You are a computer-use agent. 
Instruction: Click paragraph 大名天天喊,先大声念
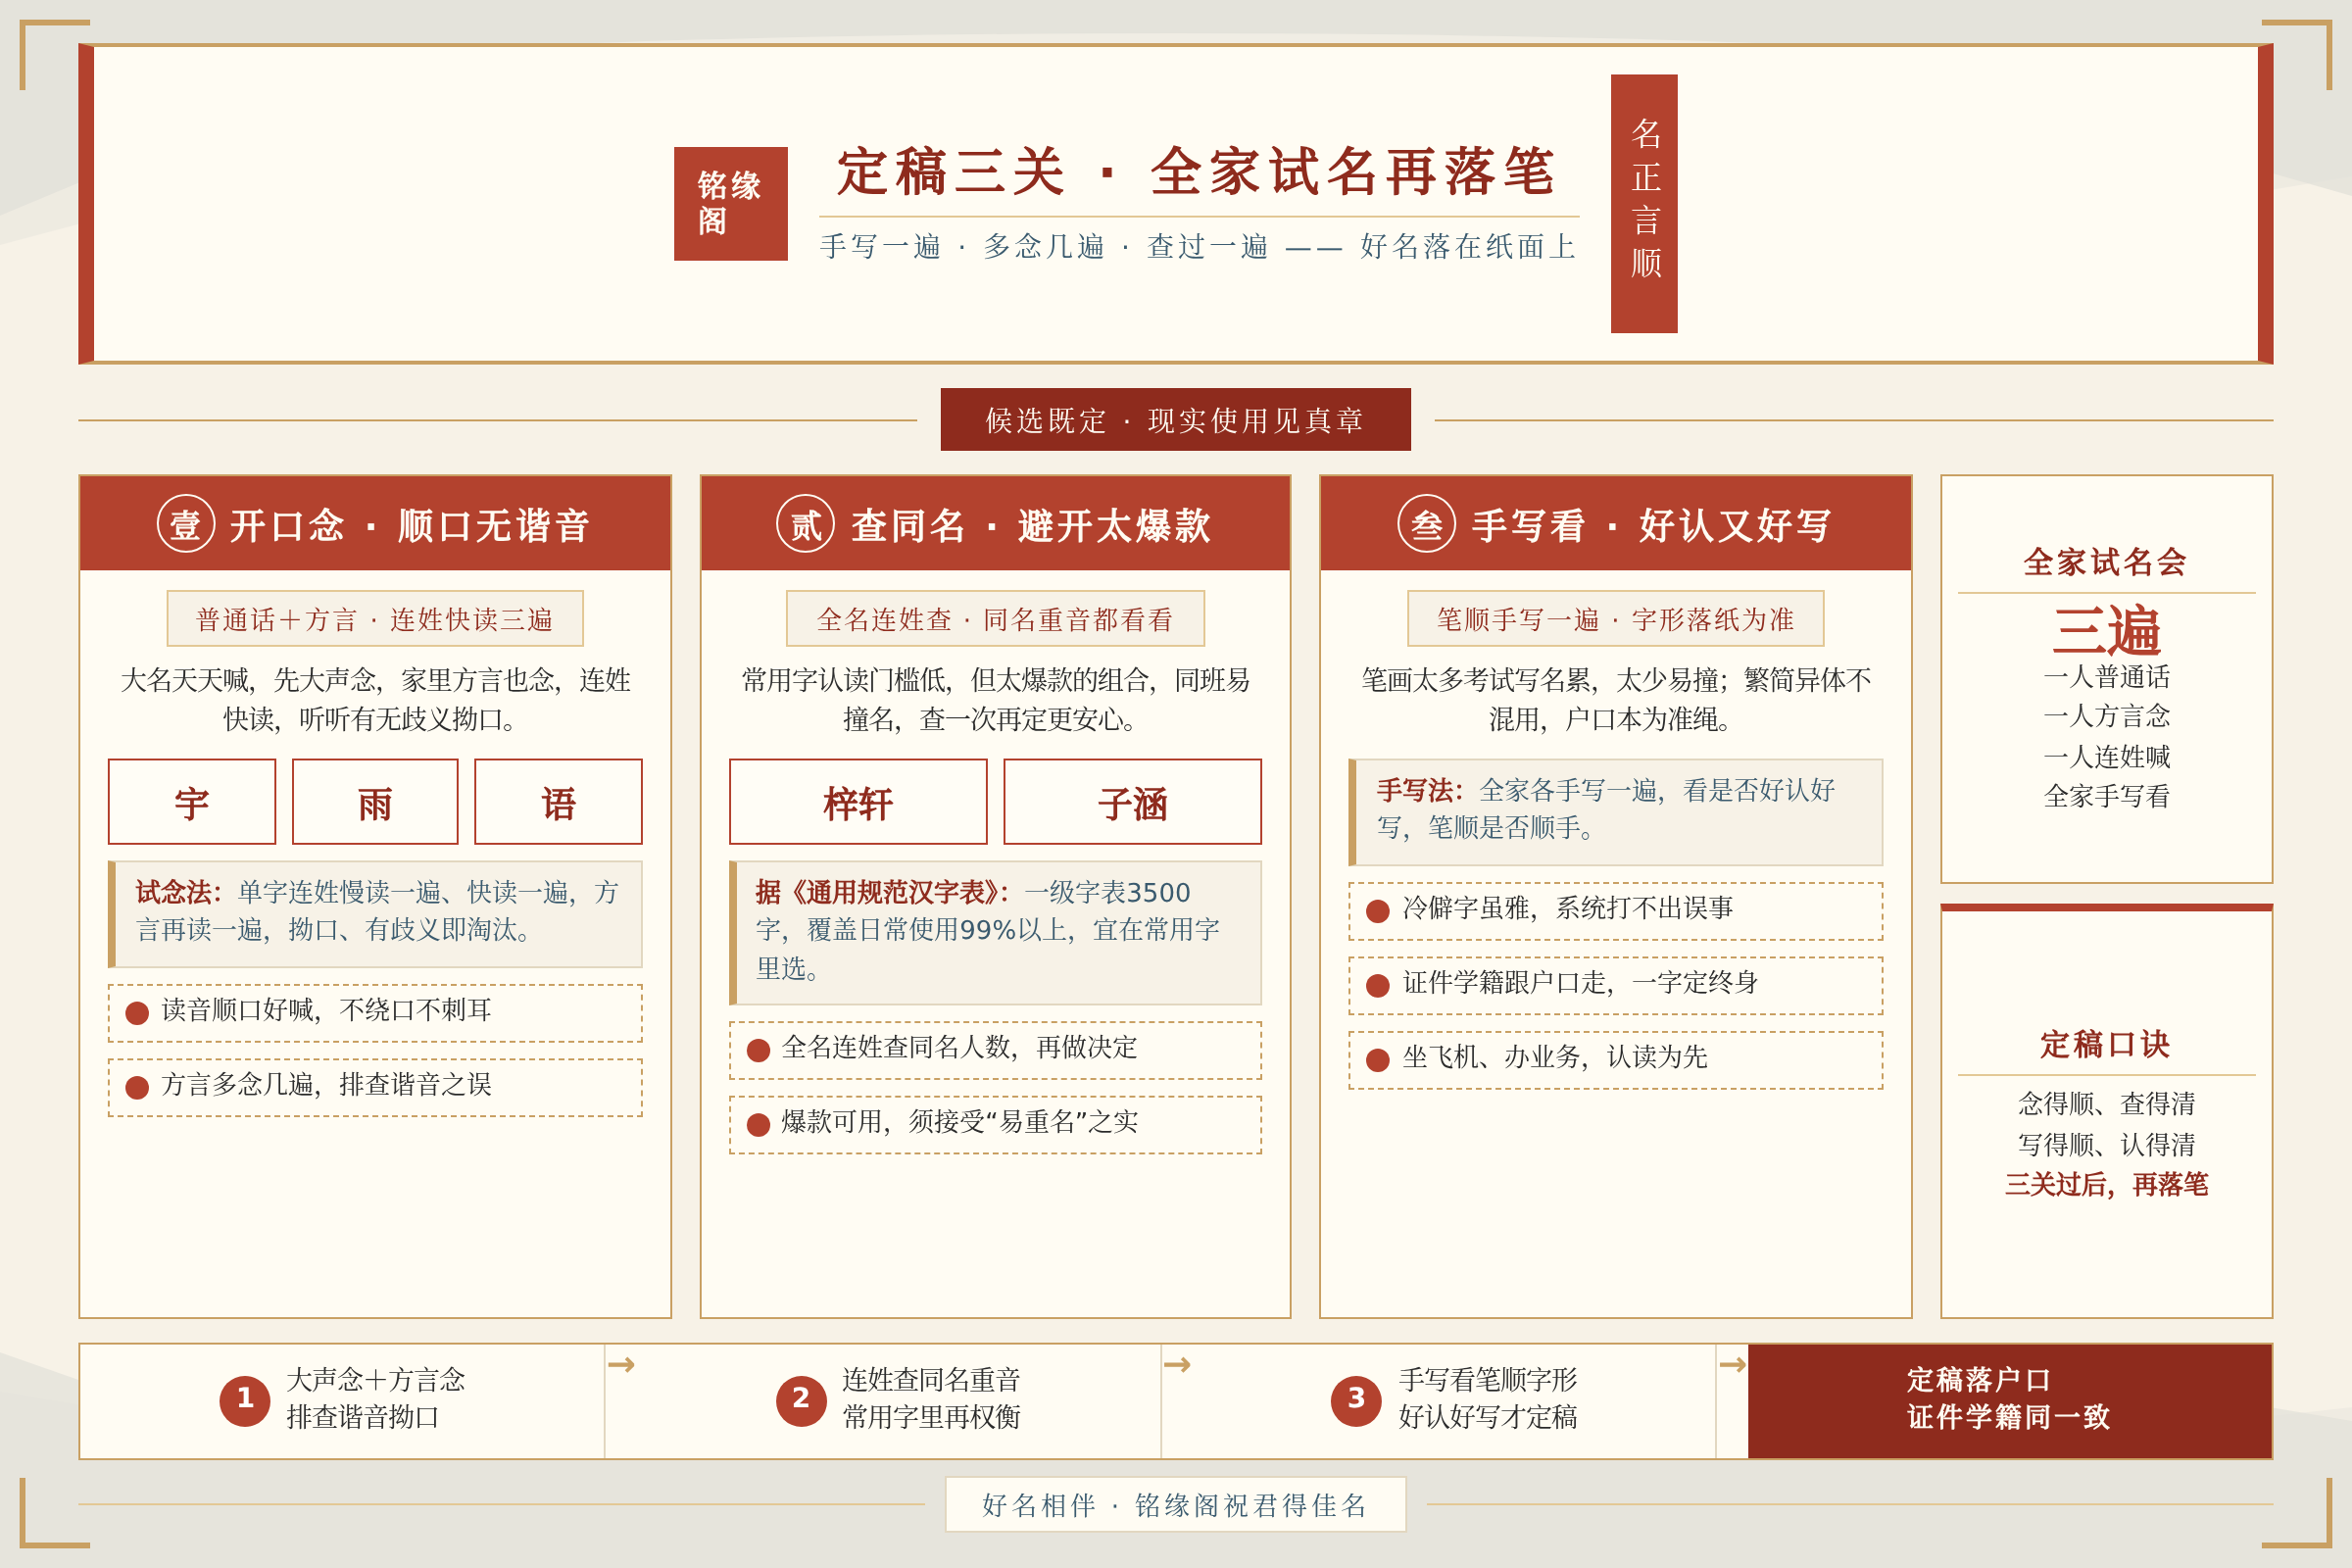click(x=375, y=699)
